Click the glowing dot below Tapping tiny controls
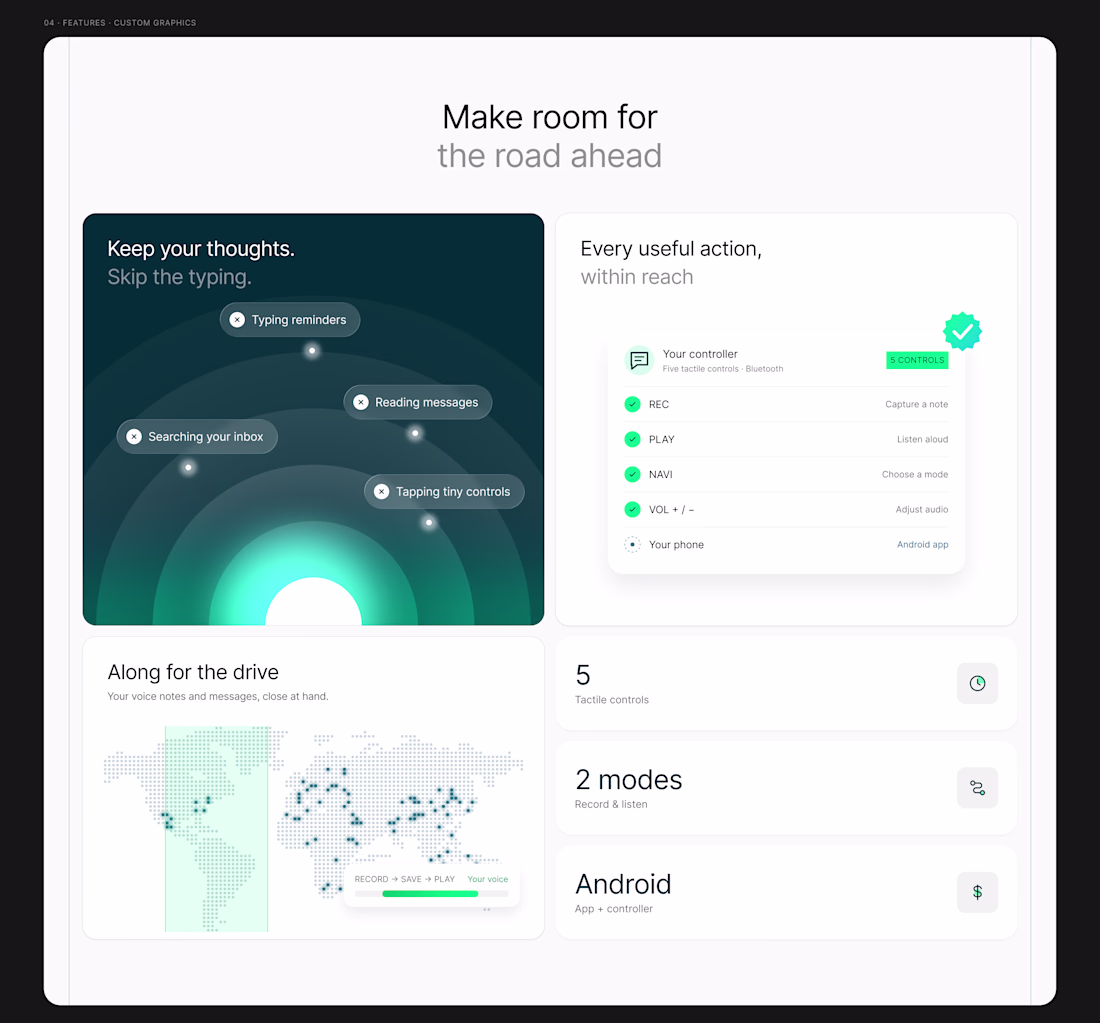Viewport: 1100px width, 1023px height. (x=429, y=522)
